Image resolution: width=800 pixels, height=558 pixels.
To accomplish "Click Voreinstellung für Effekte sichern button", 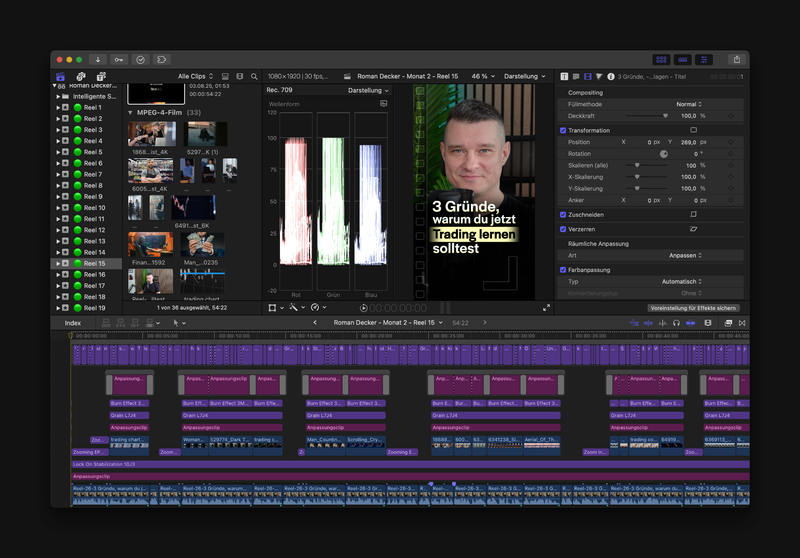I will (x=693, y=308).
